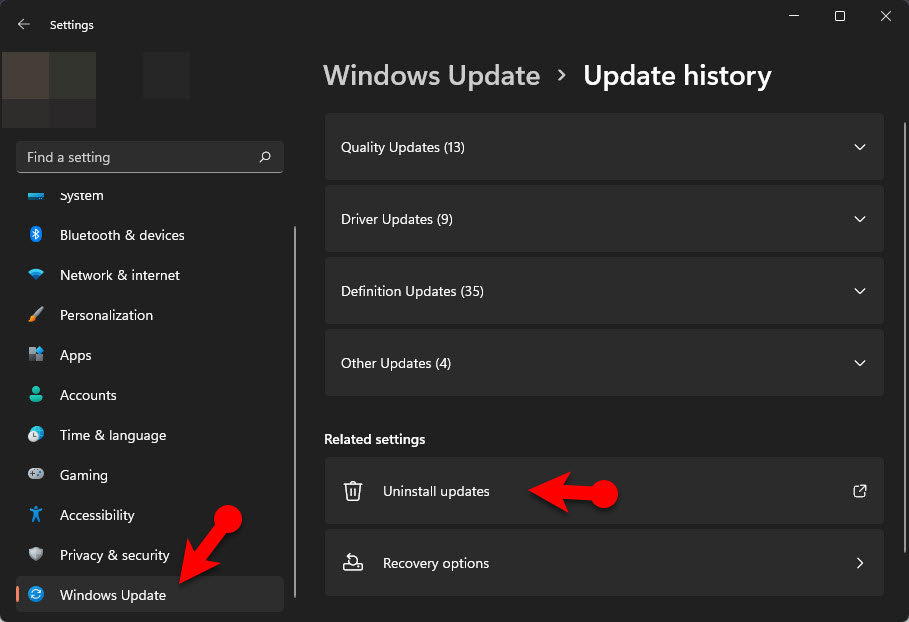
Task: Click the user profile avatar
Action: pyautogui.click(x=49, y=89)
